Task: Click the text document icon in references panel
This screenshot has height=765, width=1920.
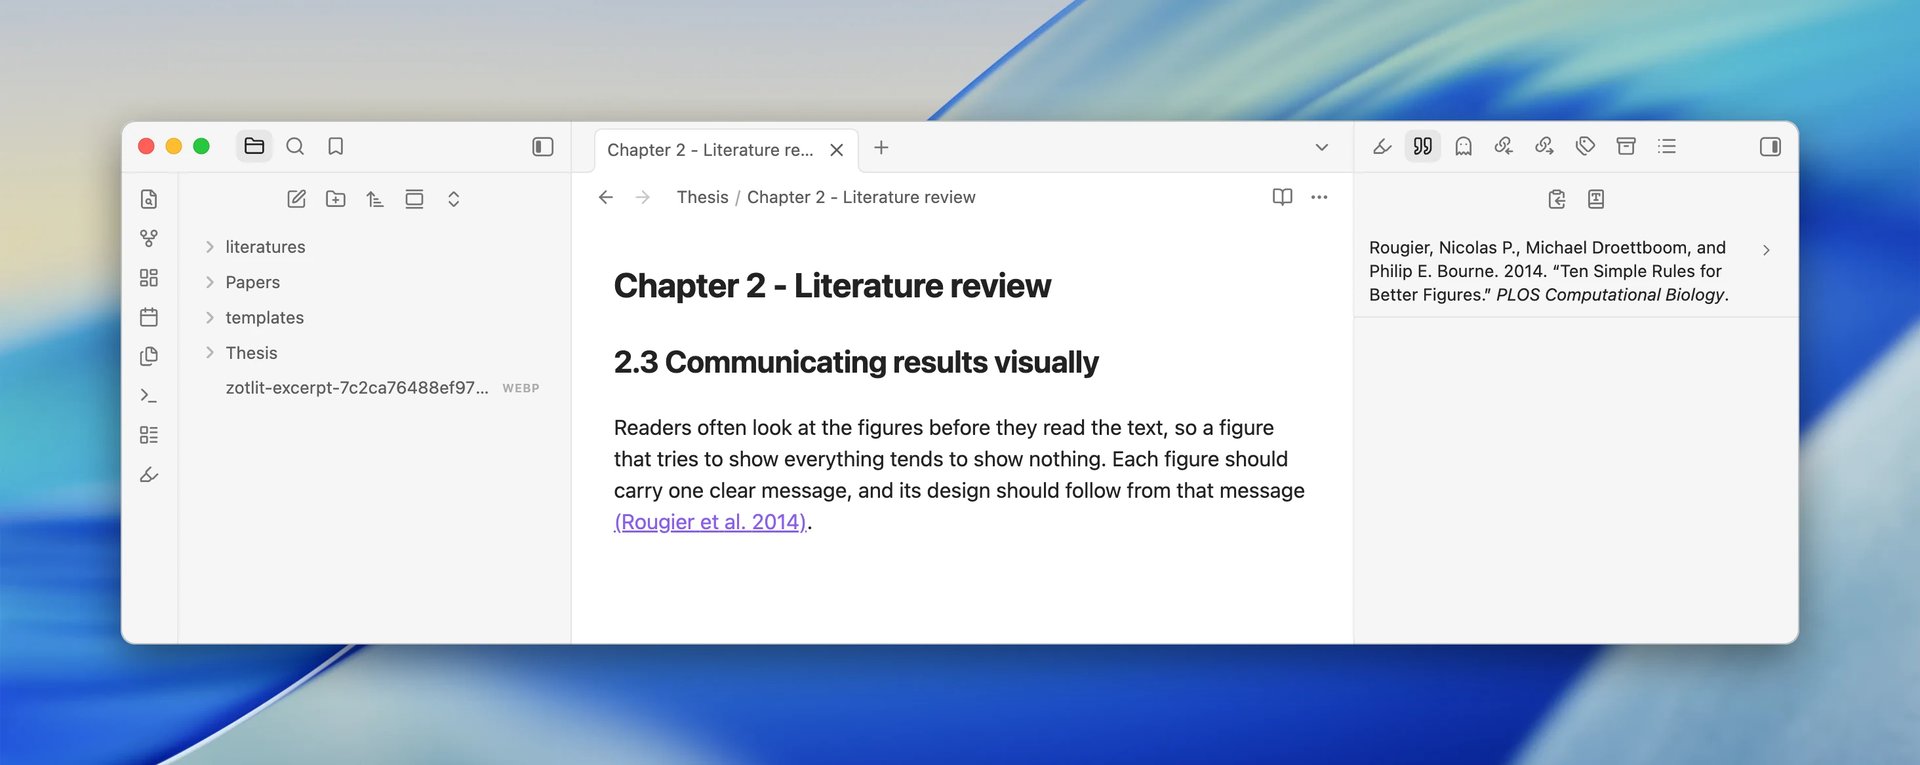Action: coord(1596,199)
